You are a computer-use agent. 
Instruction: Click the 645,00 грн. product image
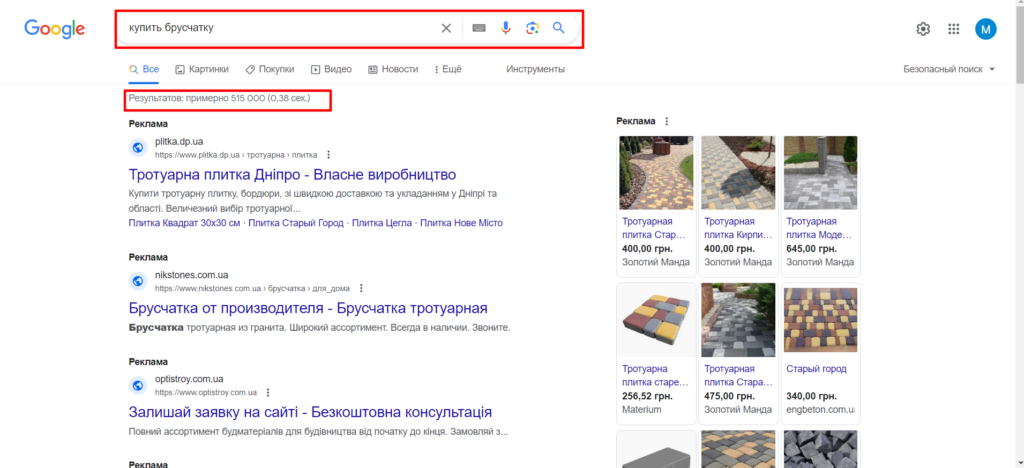820,173
